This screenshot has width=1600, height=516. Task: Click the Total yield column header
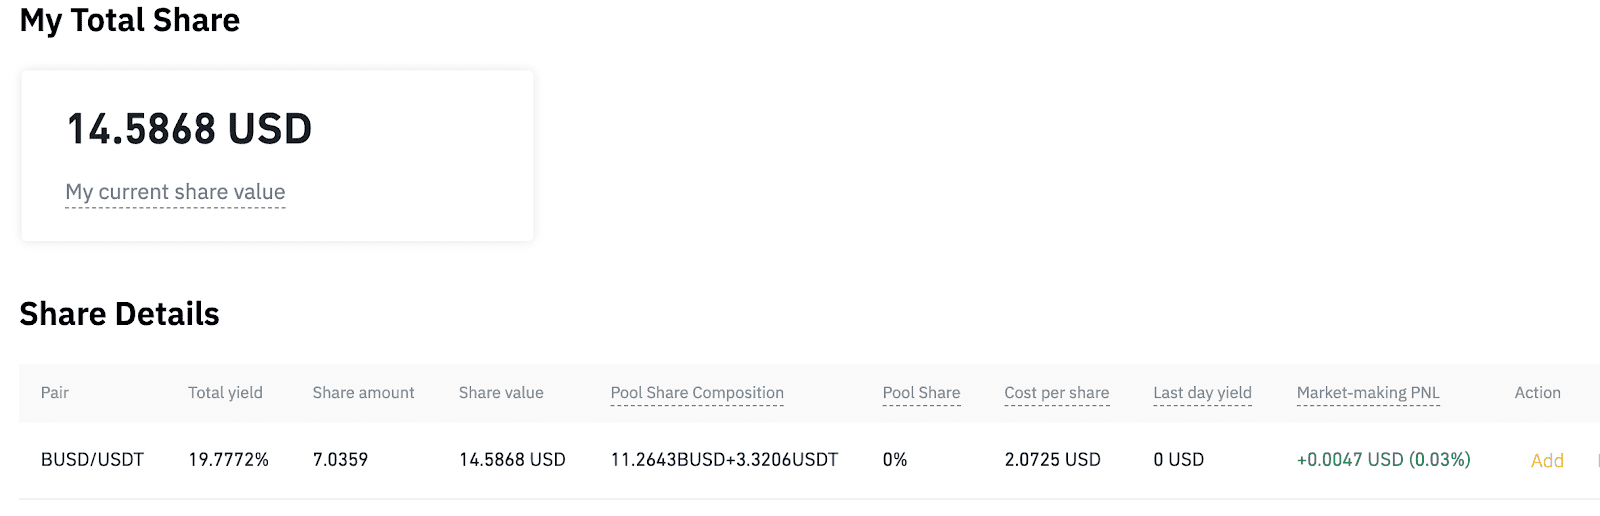[x=225, y=393]
